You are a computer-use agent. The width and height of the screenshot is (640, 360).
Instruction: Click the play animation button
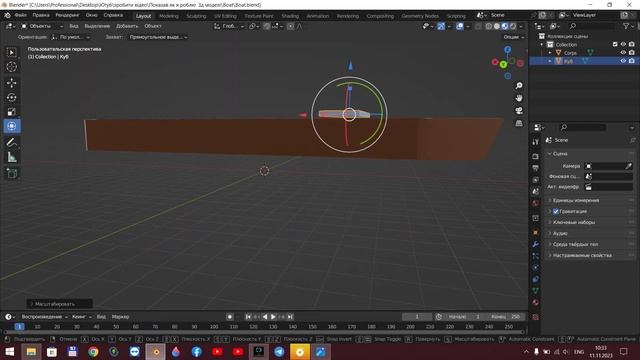click(x=273, y=317)
